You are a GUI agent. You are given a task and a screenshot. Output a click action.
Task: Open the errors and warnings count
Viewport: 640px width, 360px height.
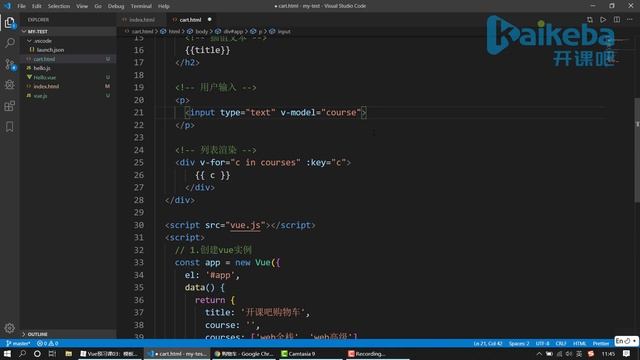click(x=48, y=343)
